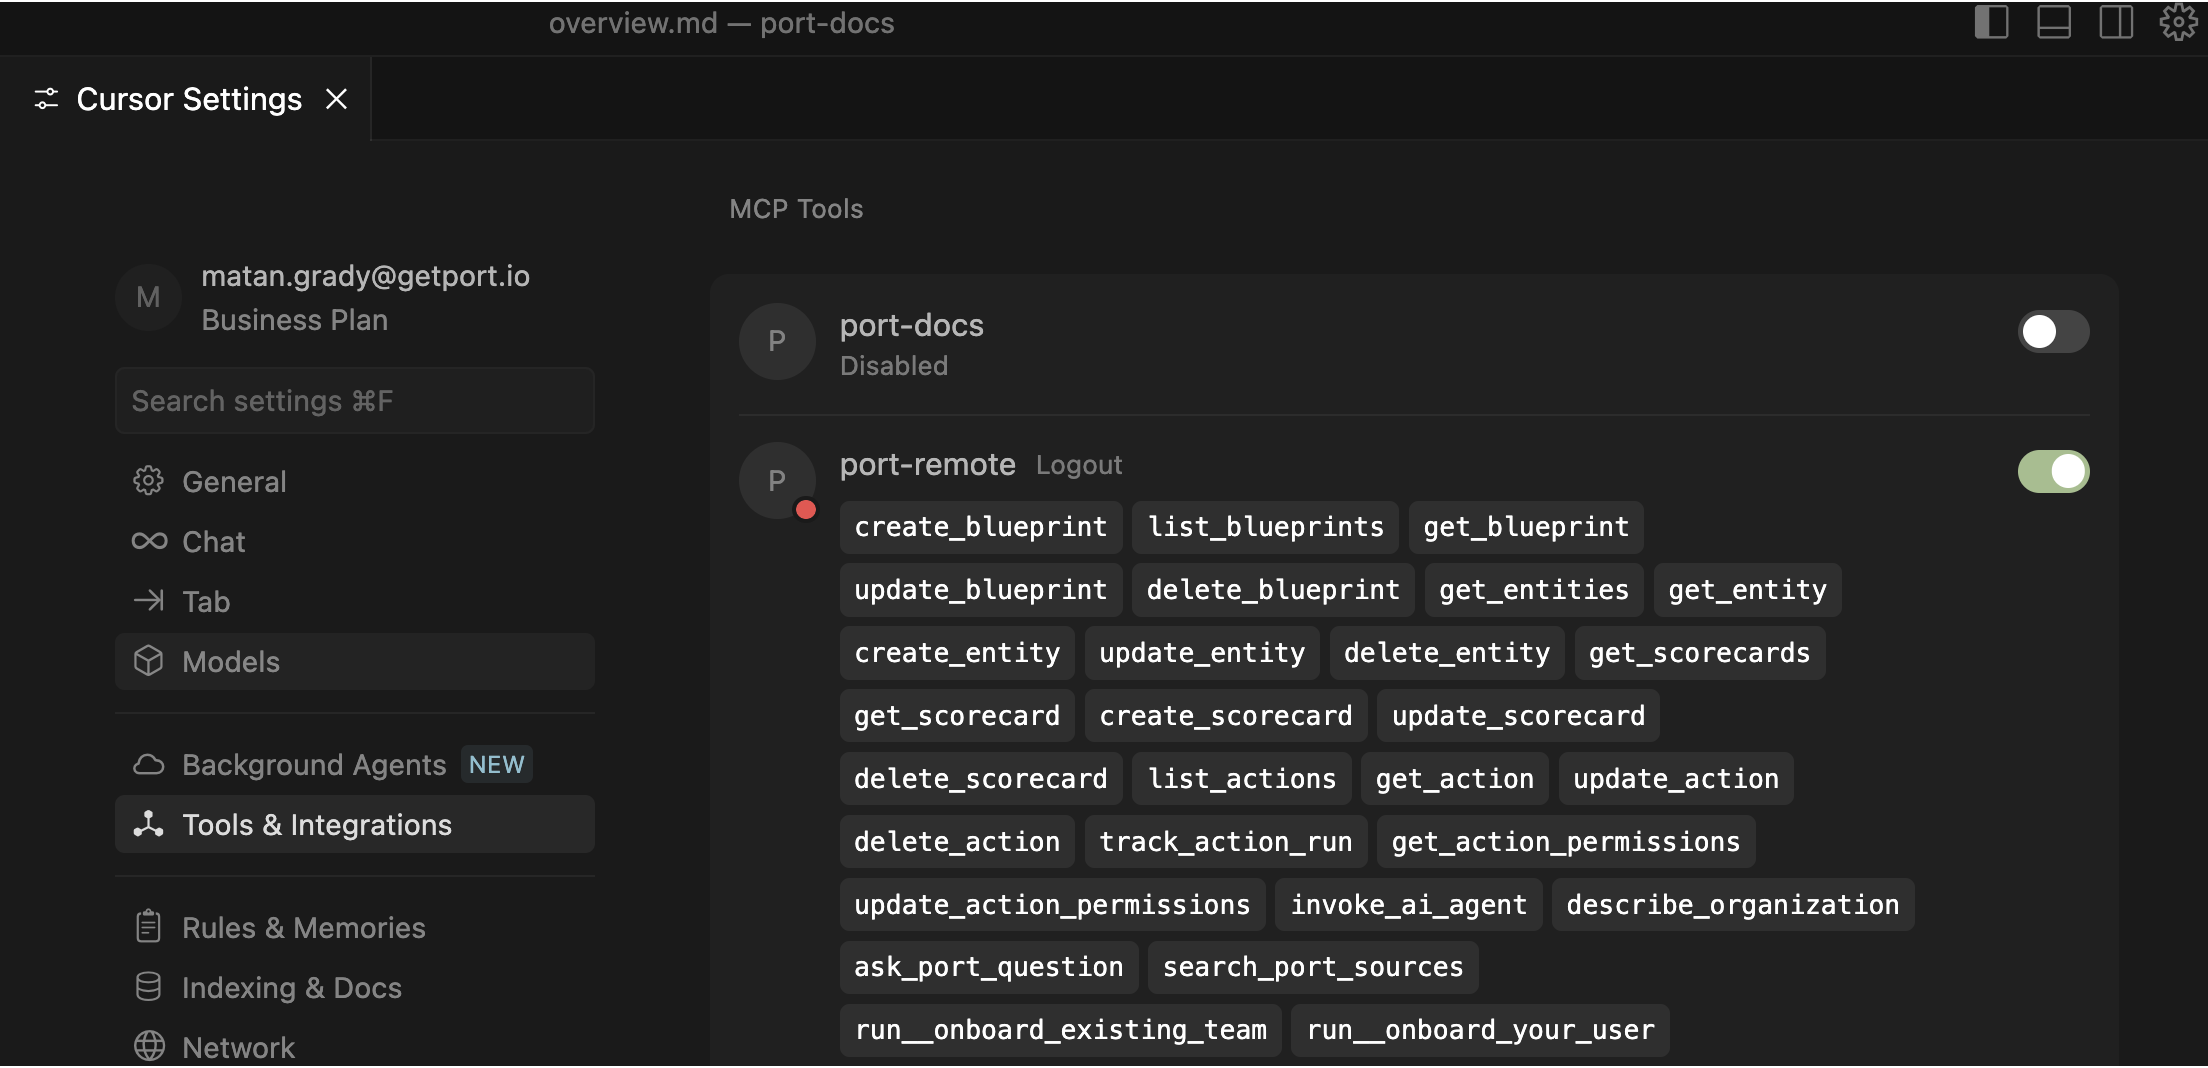This screenshot has height=1068, width=2208.
Task: Toggle the bottom panel layout icon
Action: point(2054,23)
